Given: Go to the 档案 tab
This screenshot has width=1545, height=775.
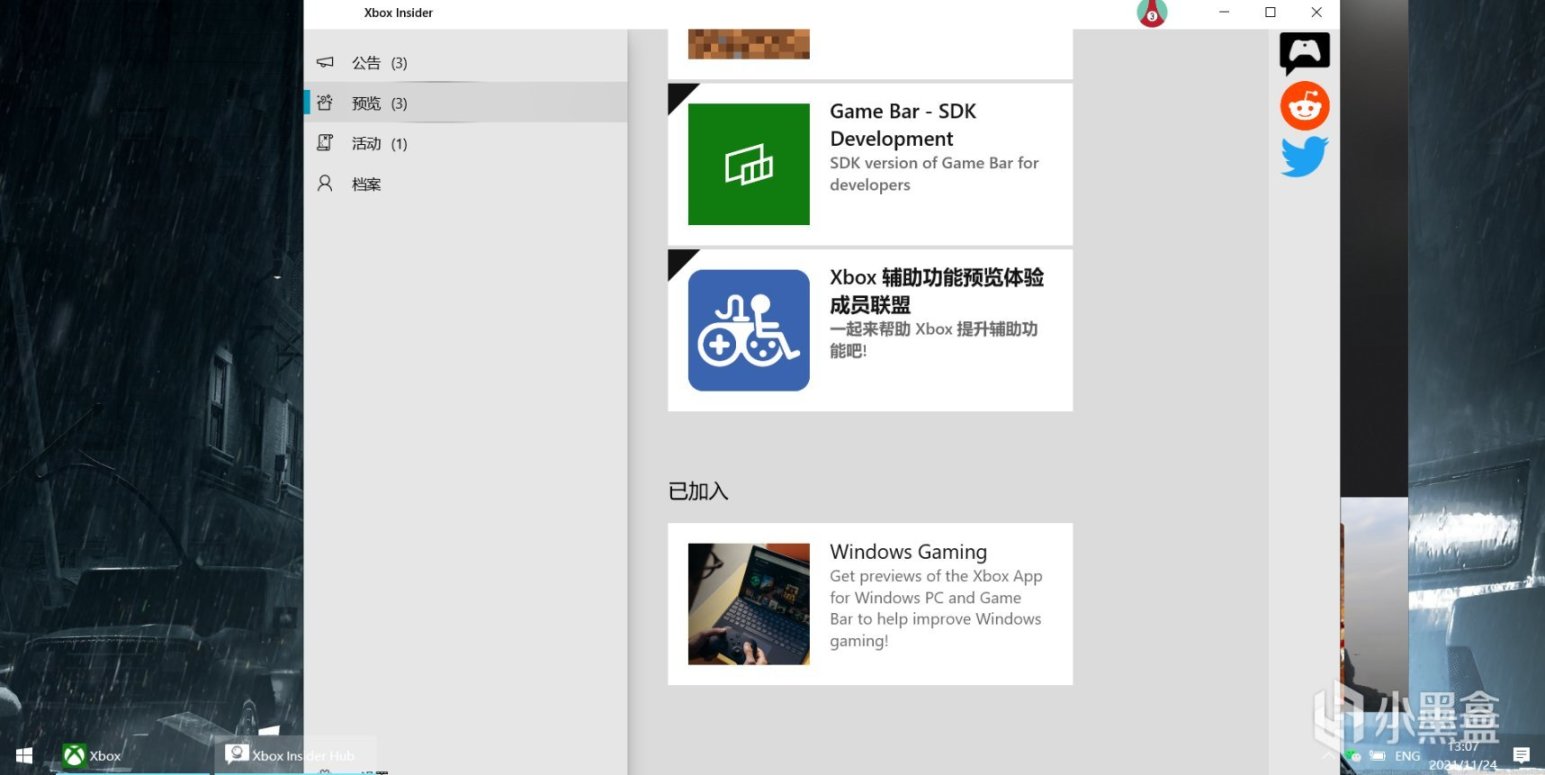Looking at the screenshot, I should click(466, 184).
